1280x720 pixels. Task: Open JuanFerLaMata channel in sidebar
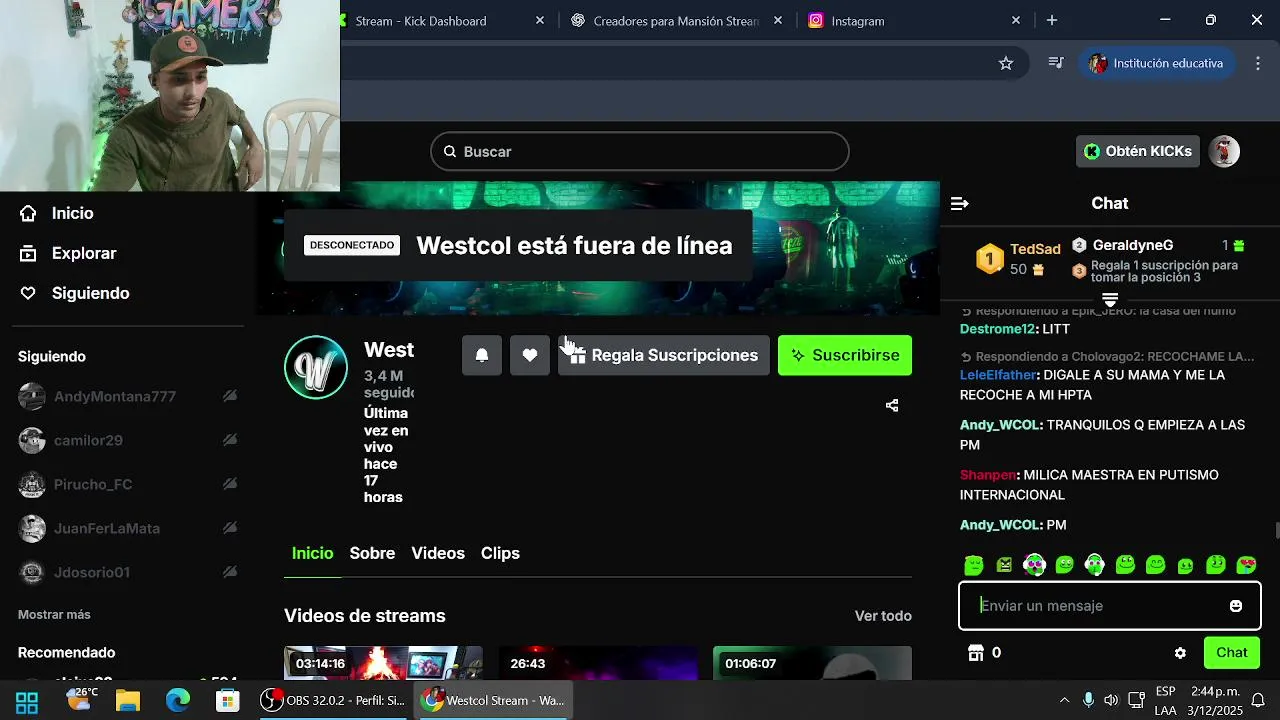tap(107, 528)
